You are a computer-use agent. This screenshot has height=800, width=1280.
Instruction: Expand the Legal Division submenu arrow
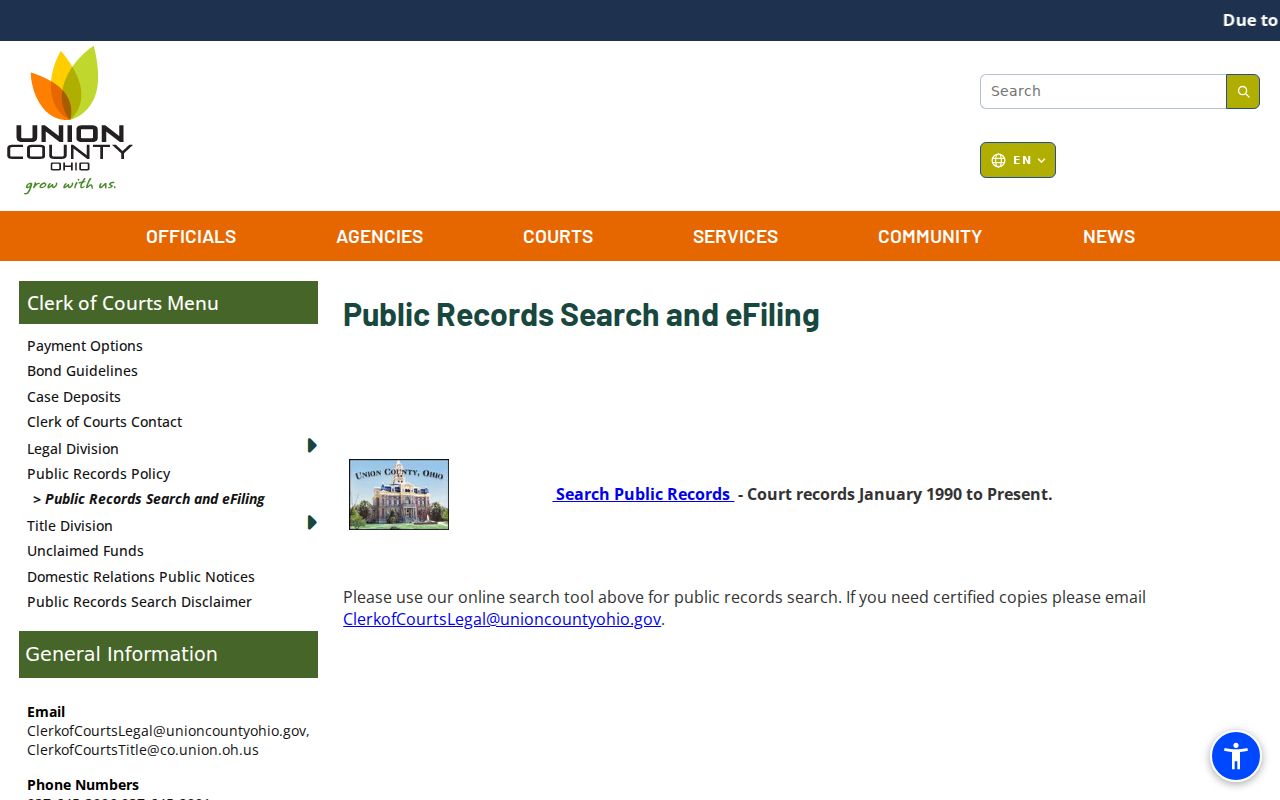(312, 446)
